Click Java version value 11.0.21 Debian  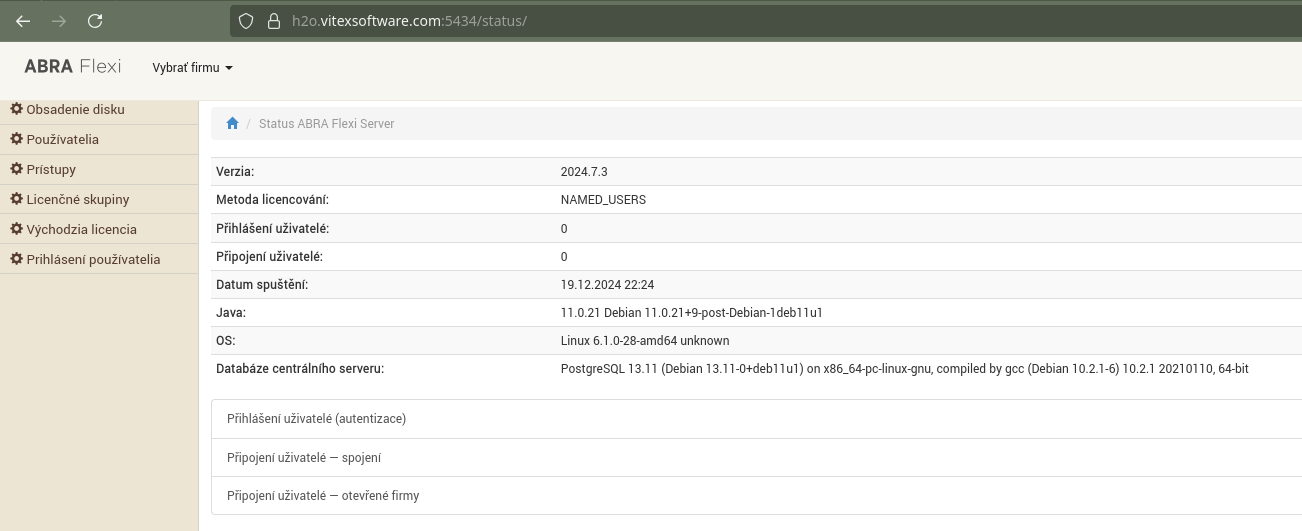[691, 313]
